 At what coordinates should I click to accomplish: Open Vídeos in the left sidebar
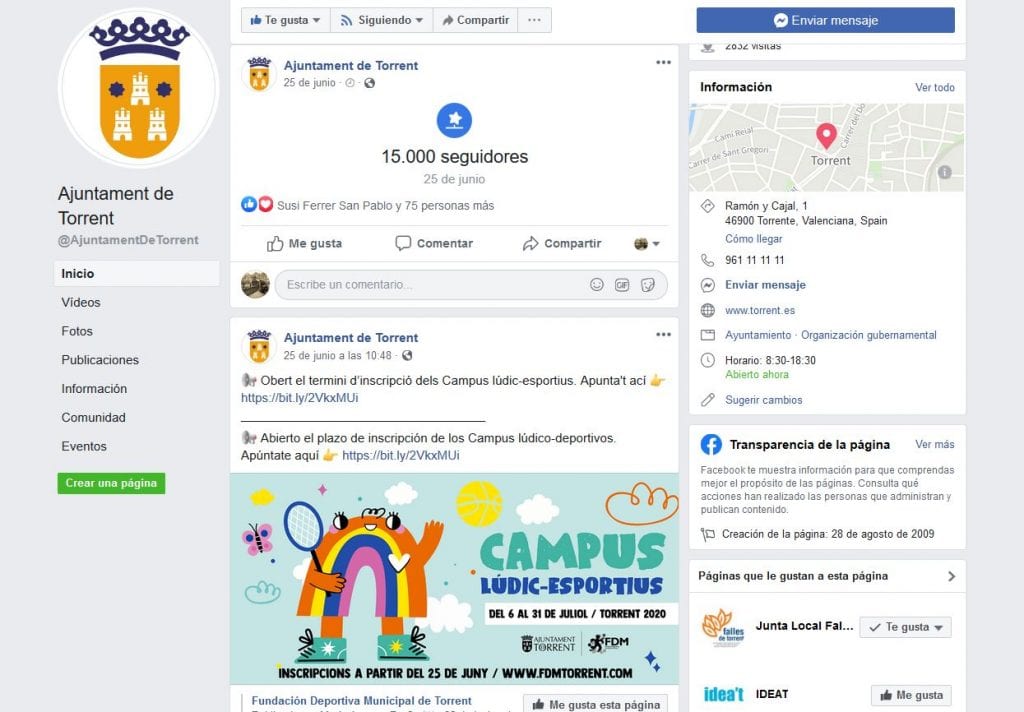[x=81, y=302]
